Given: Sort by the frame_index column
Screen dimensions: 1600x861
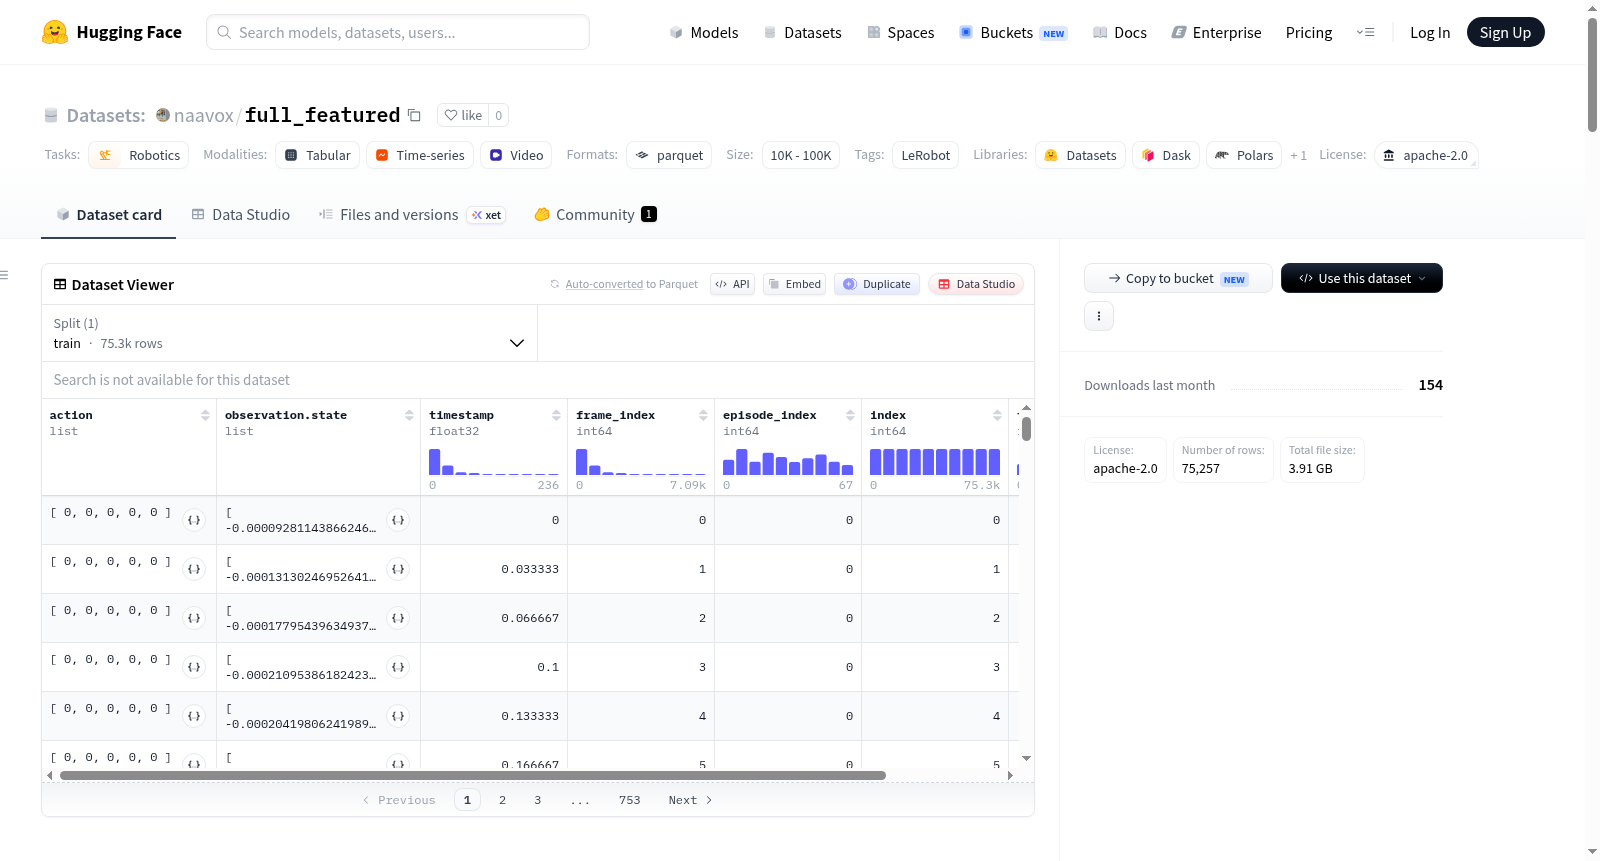Looking at the screenshot, I should point(703,415).
